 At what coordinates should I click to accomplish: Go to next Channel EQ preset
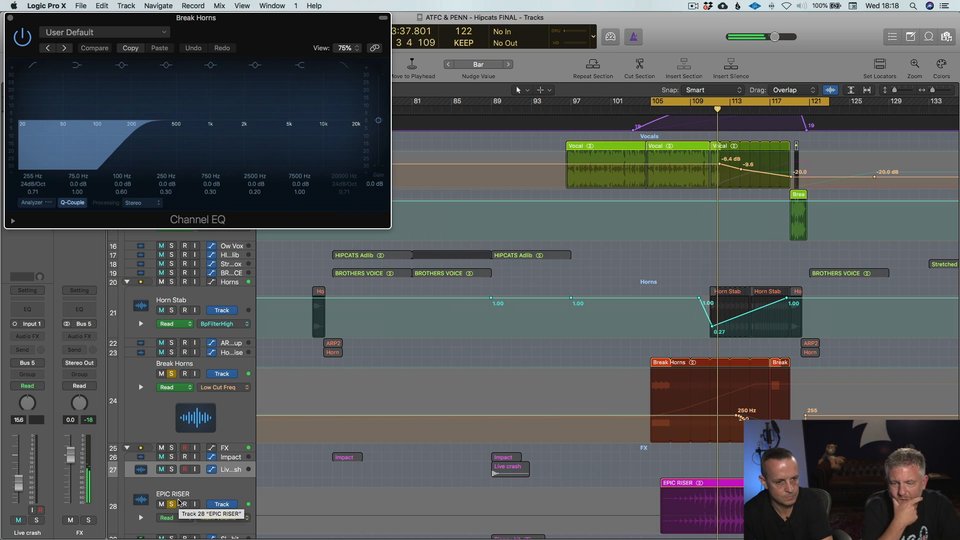64,48
